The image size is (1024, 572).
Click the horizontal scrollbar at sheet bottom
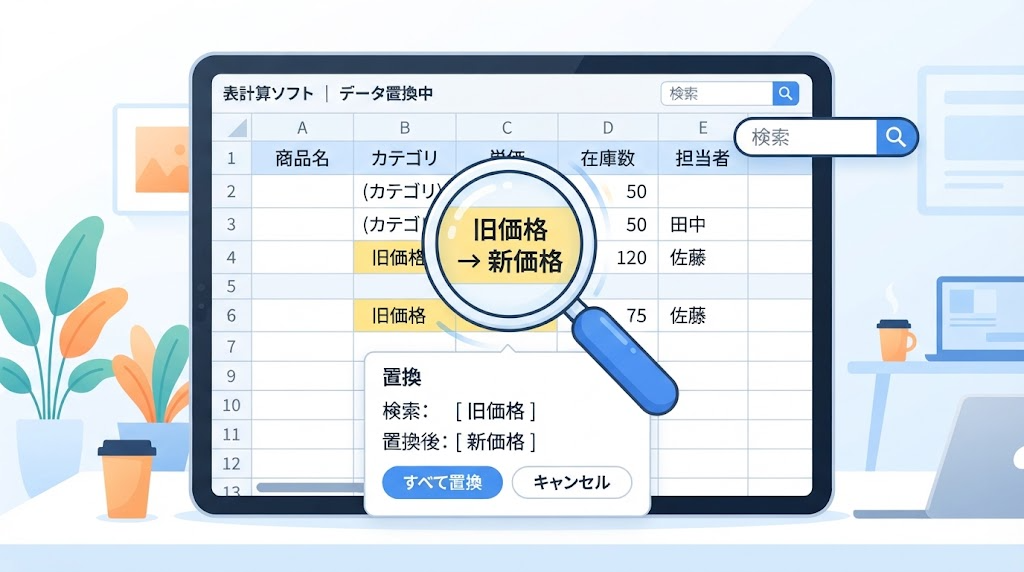[x=311, y=487]
